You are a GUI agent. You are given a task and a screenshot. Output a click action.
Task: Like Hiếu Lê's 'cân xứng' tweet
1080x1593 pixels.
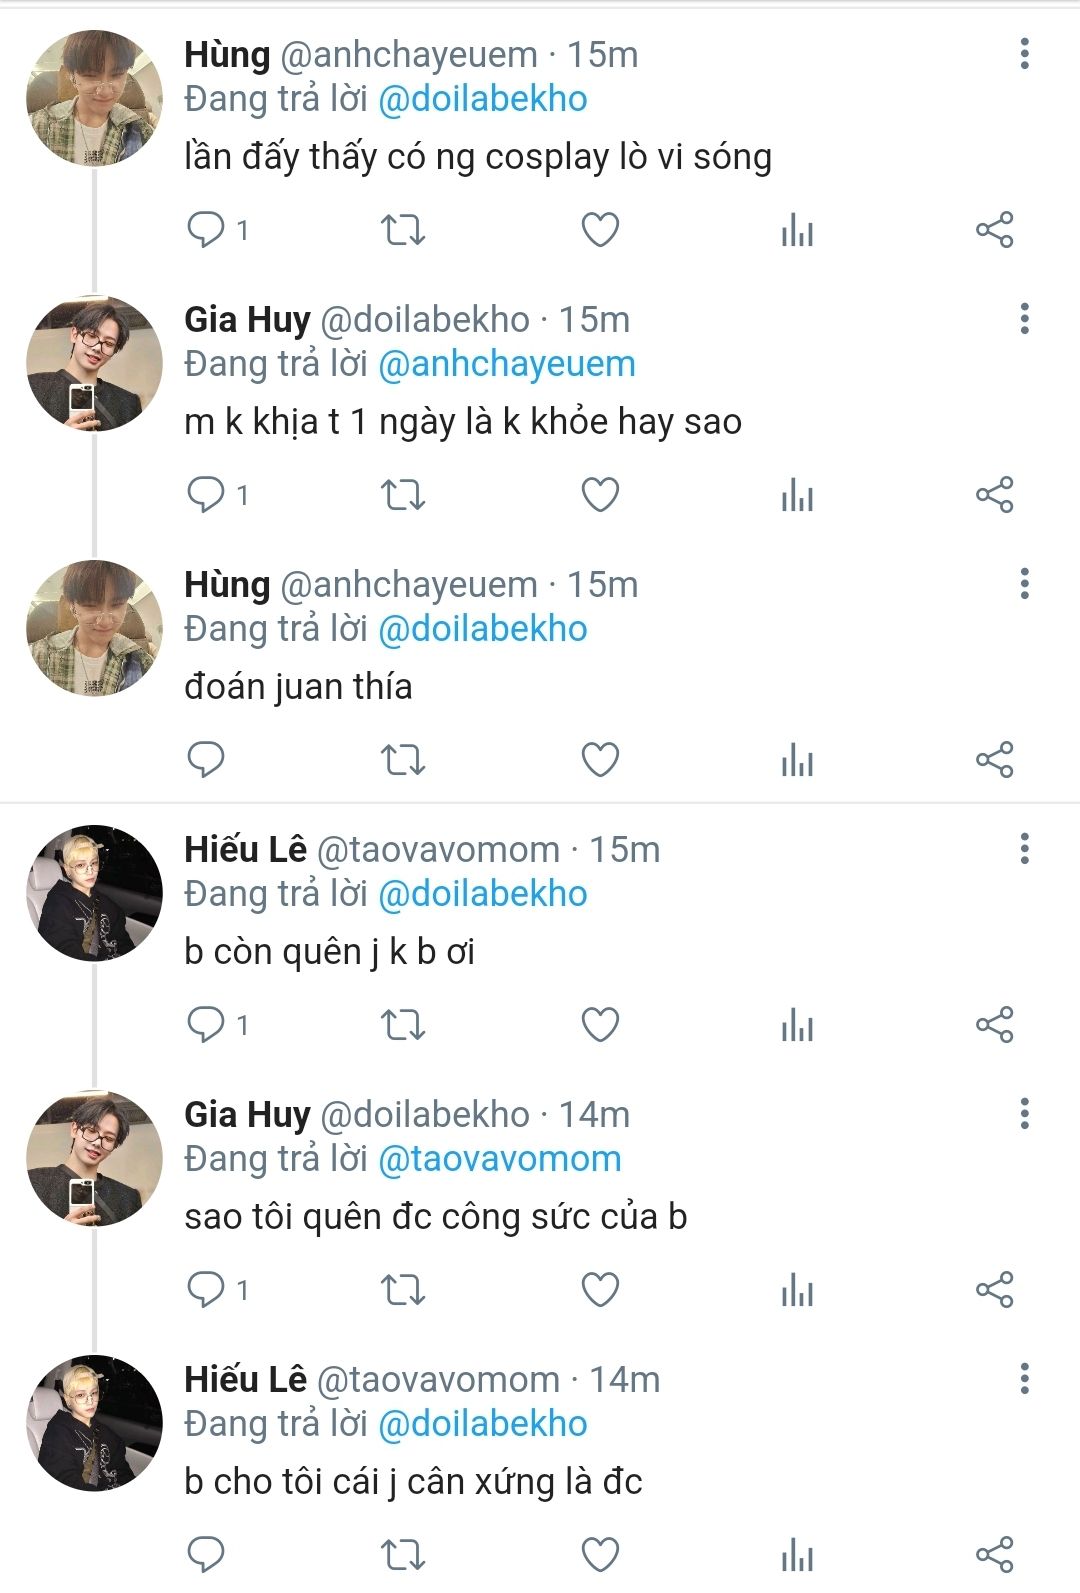point(600,1554)
